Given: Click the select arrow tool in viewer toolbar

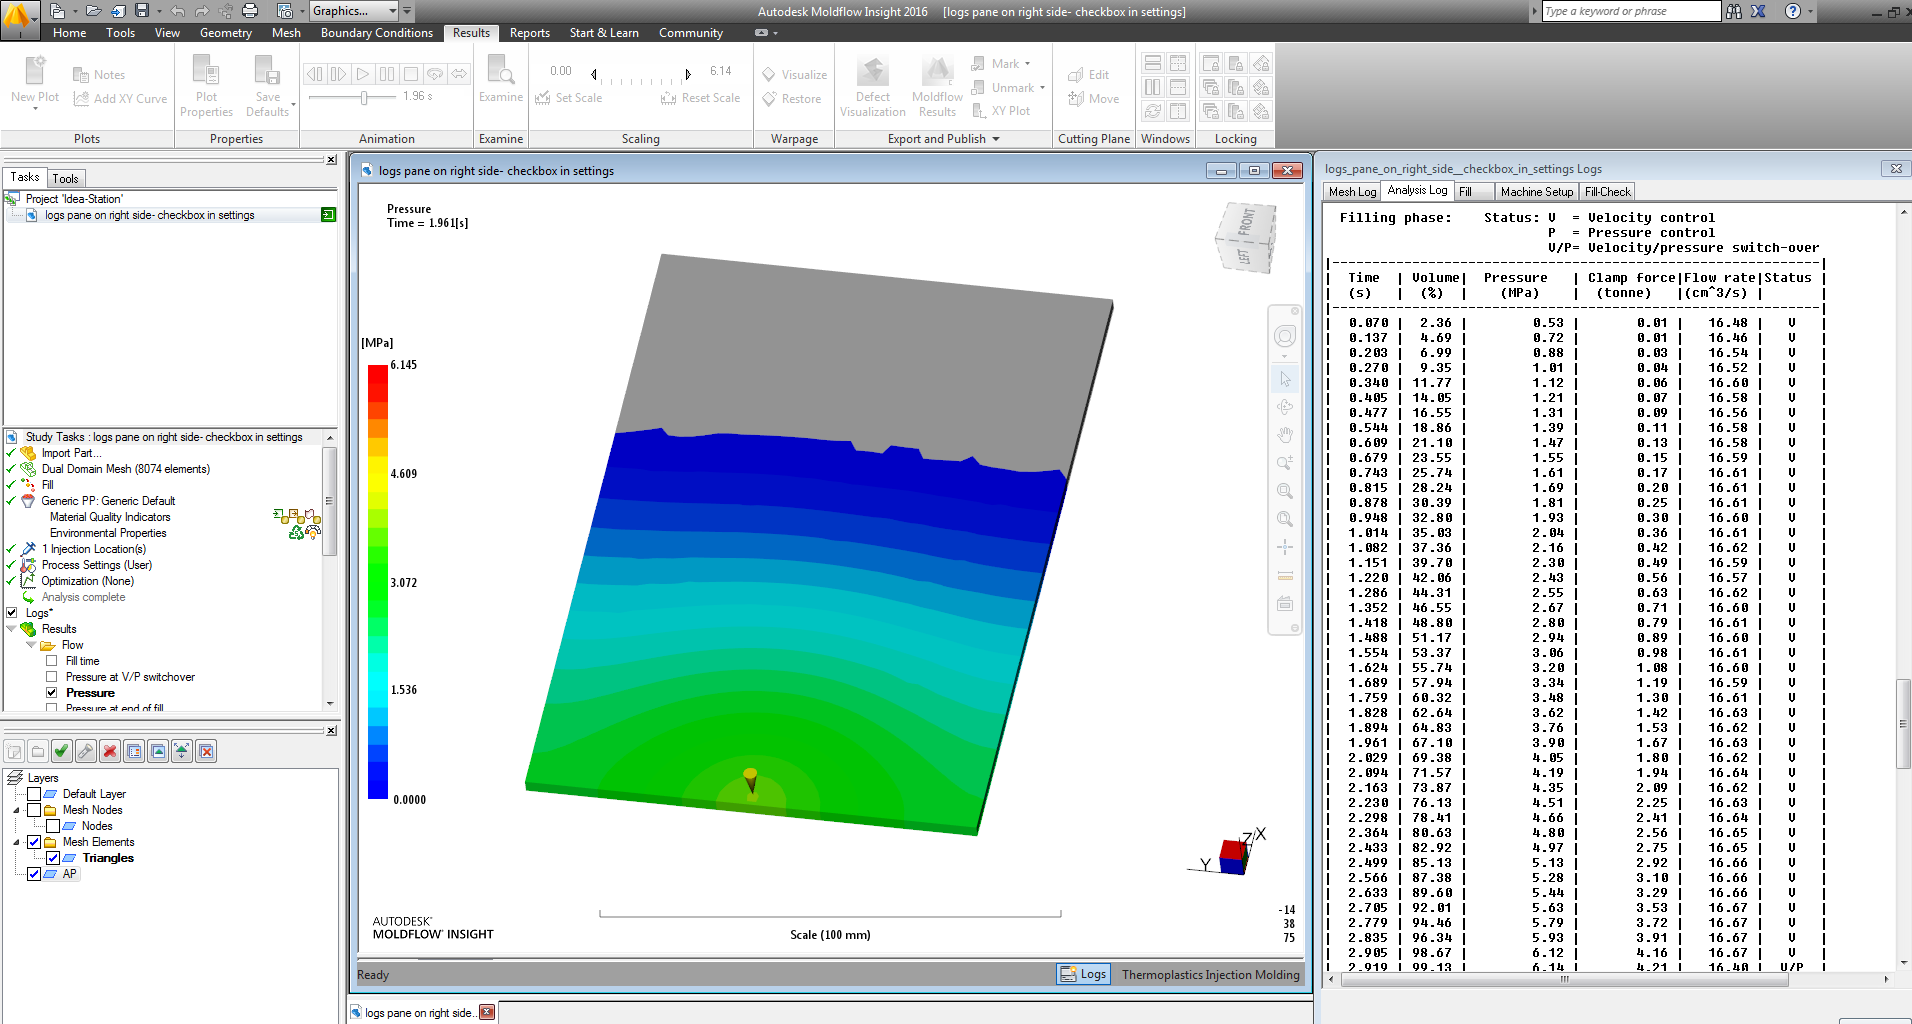Looking at the screenshot, I should click(x=1285, y=379).
